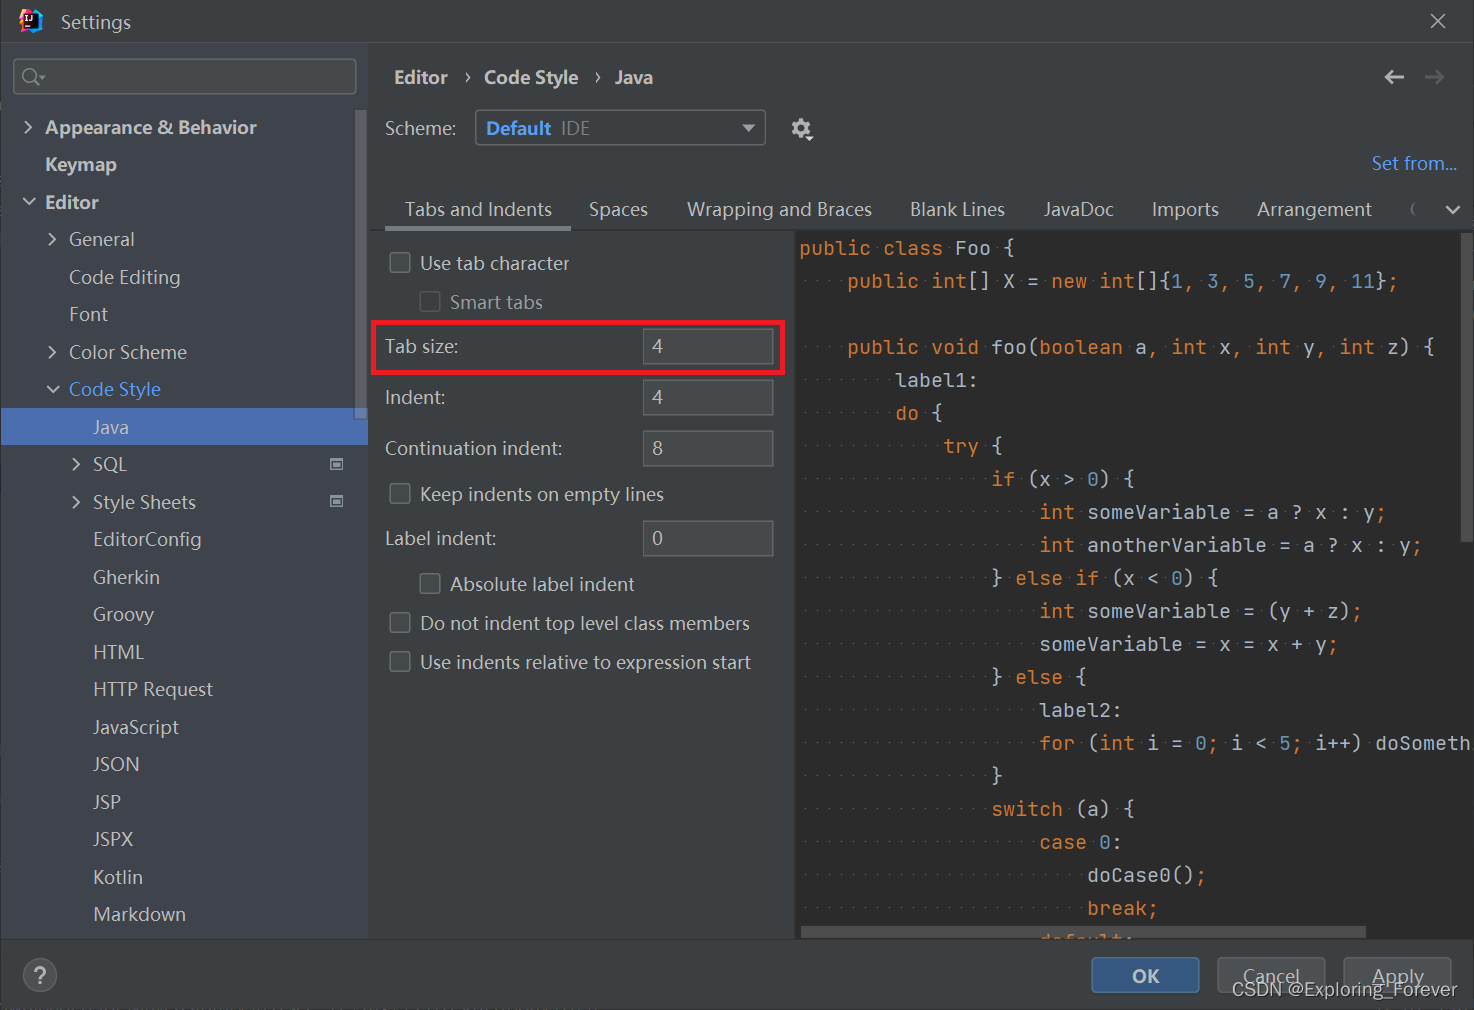Screen dimensions: 1474x1010
Task: Click the Cancel button
Action: pyautogui.click(x=1271, y=975)
